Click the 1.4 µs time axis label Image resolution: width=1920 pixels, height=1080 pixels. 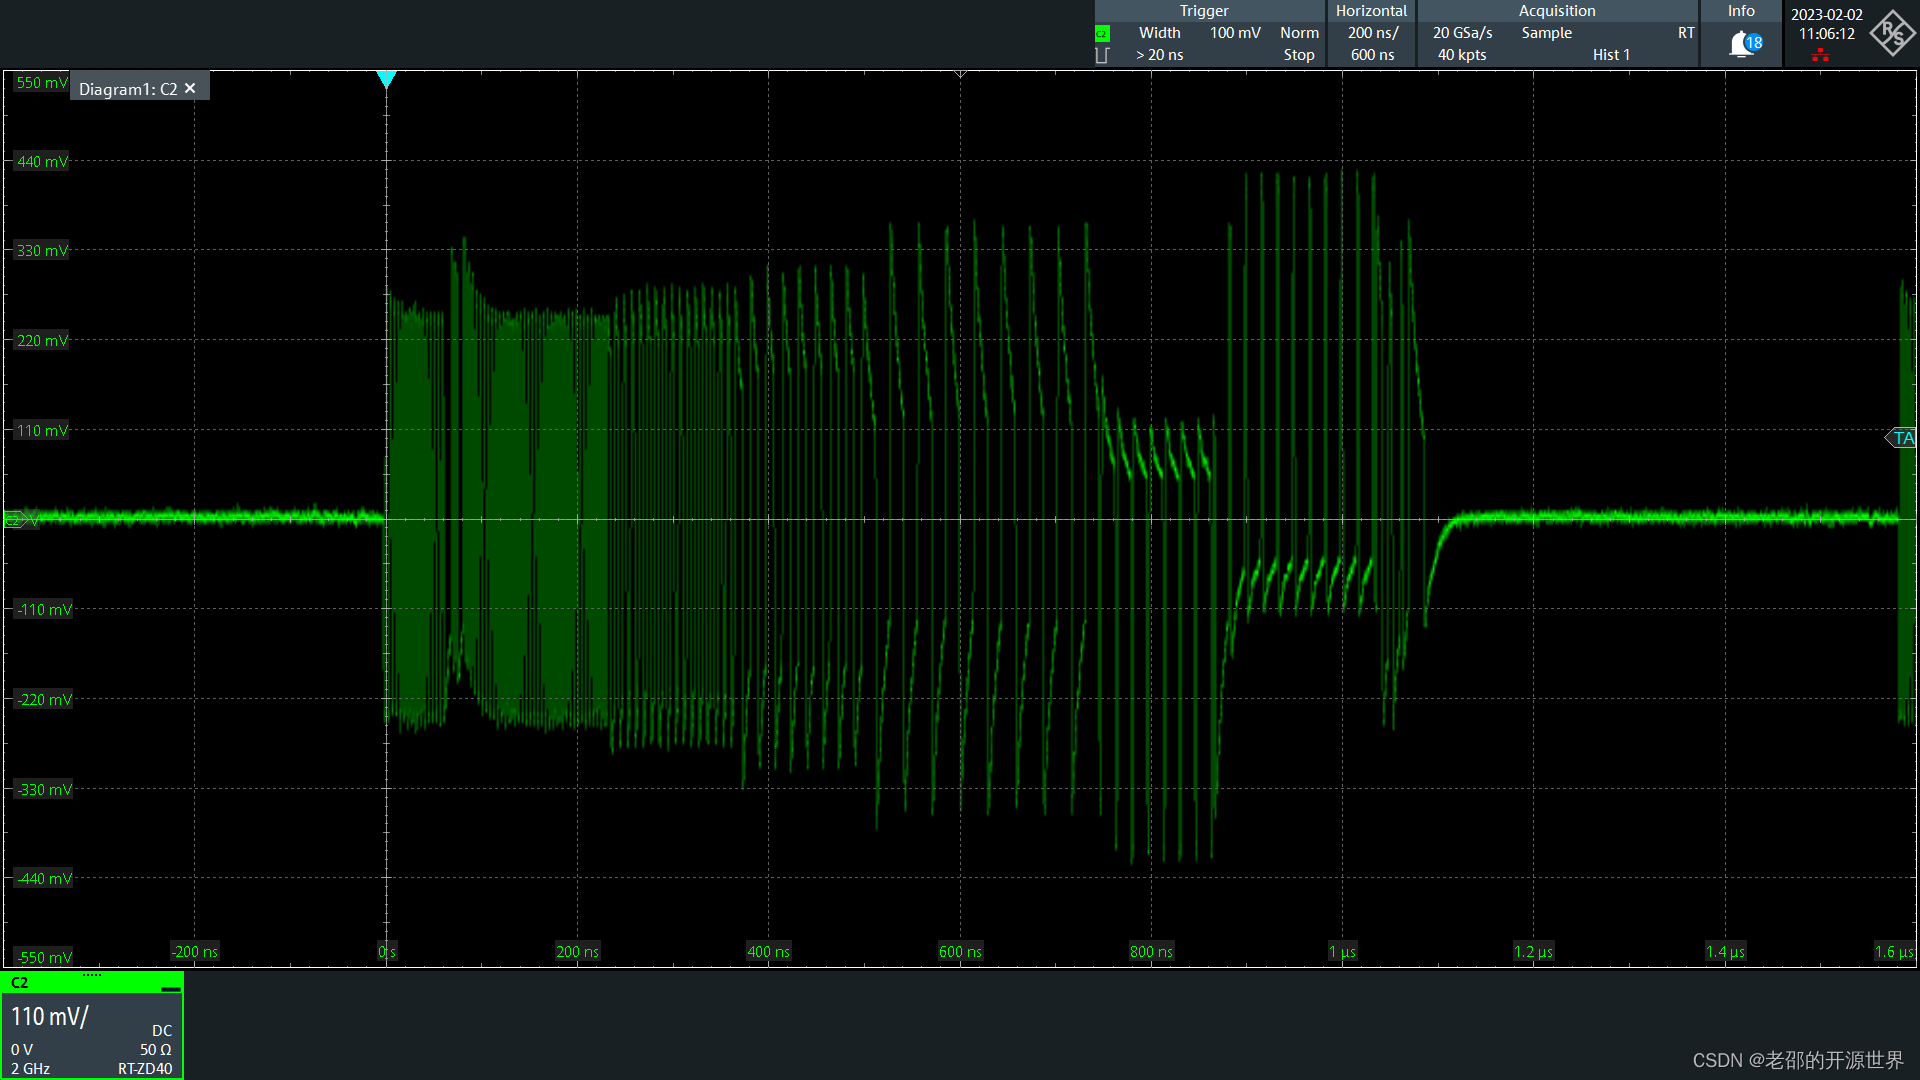click(1725, 952)
